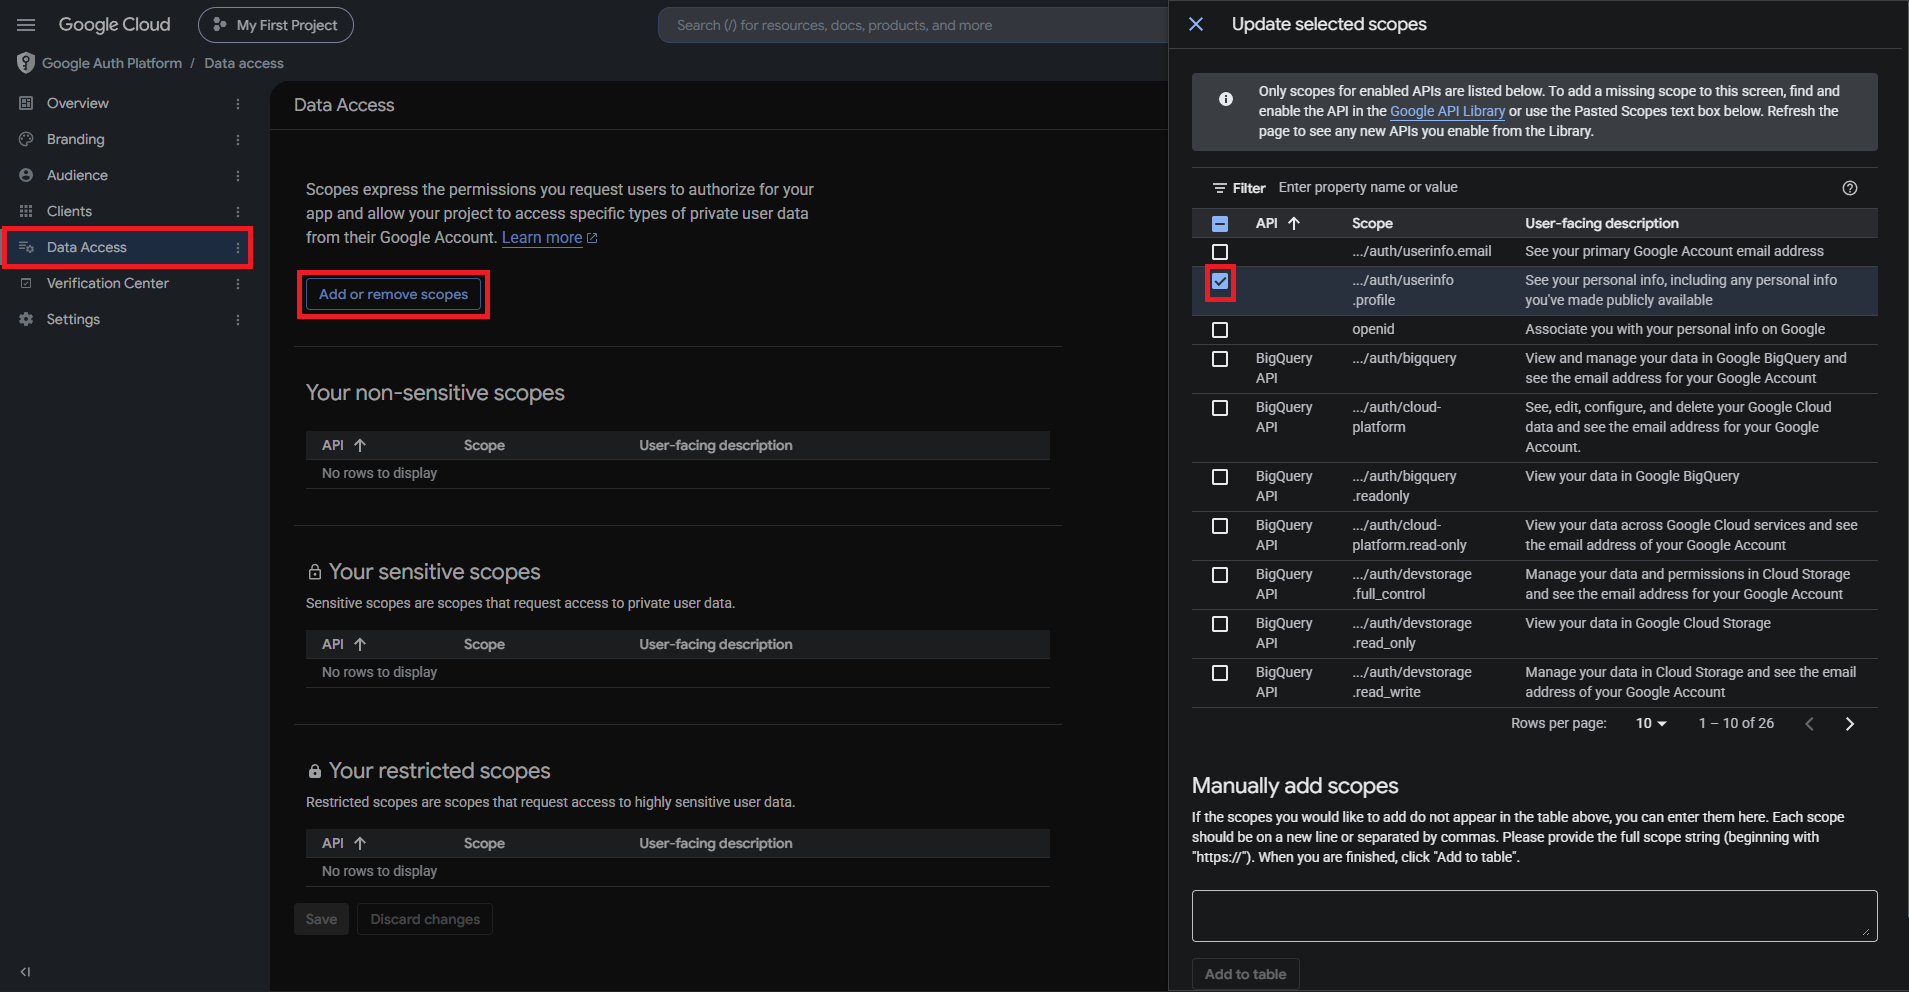Open the Learn more link
1909x992 pixels.
[x=549, y=237]
